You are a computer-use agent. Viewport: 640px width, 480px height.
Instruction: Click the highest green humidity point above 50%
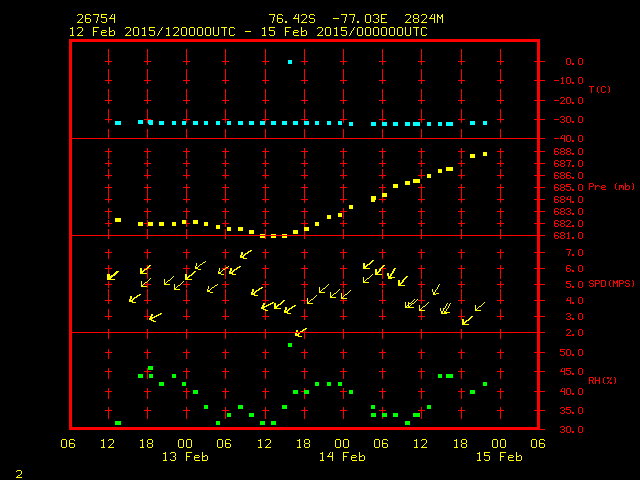point(290,345)
